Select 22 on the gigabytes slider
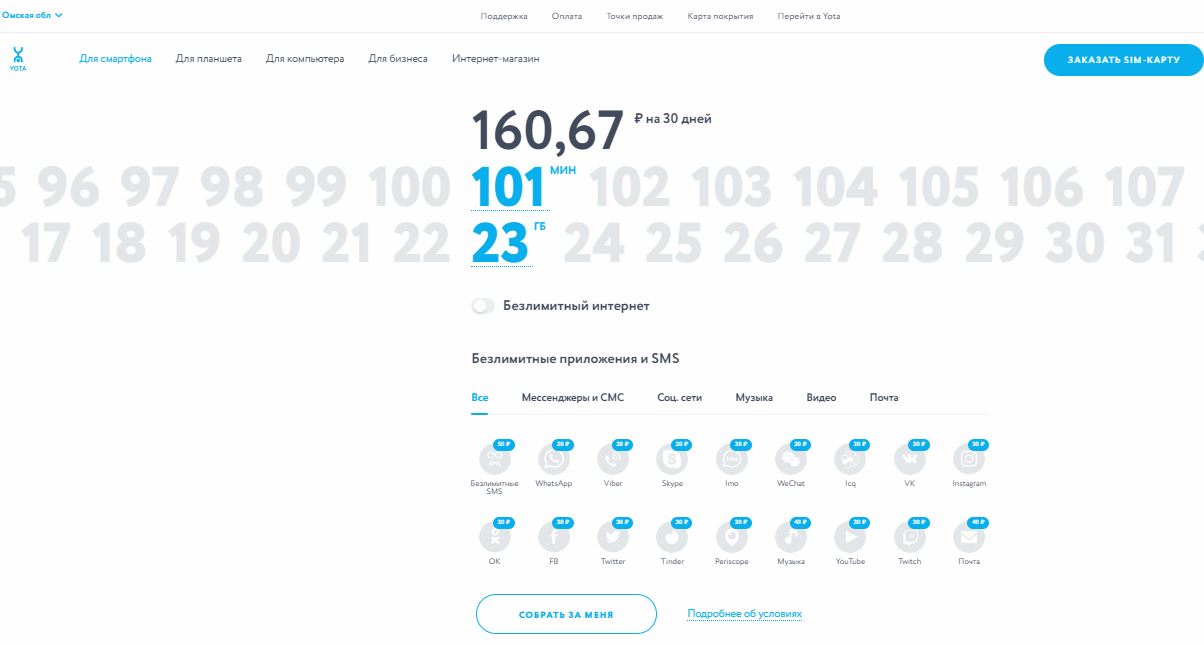This screenshot has height=645, width=1204. pos(422,243)
